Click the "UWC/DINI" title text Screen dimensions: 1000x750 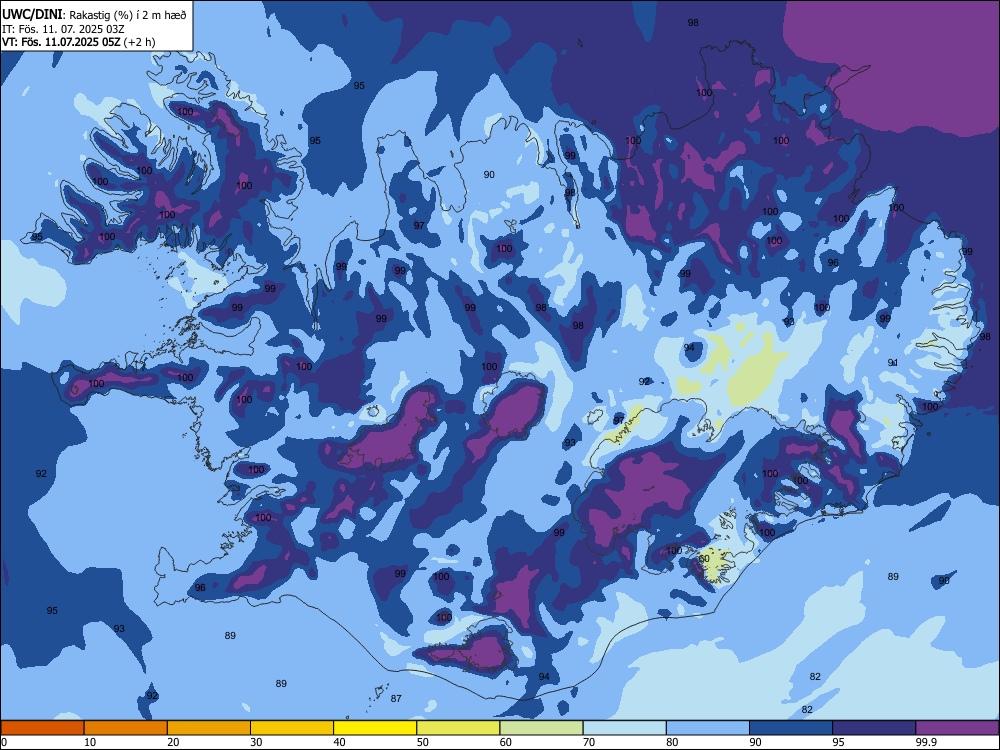pos(32,14)
